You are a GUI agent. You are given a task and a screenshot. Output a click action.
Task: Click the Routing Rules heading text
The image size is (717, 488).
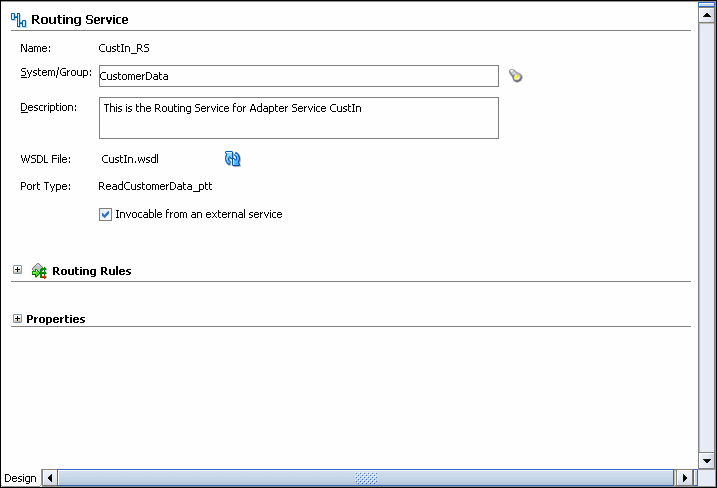pos(91,271)
